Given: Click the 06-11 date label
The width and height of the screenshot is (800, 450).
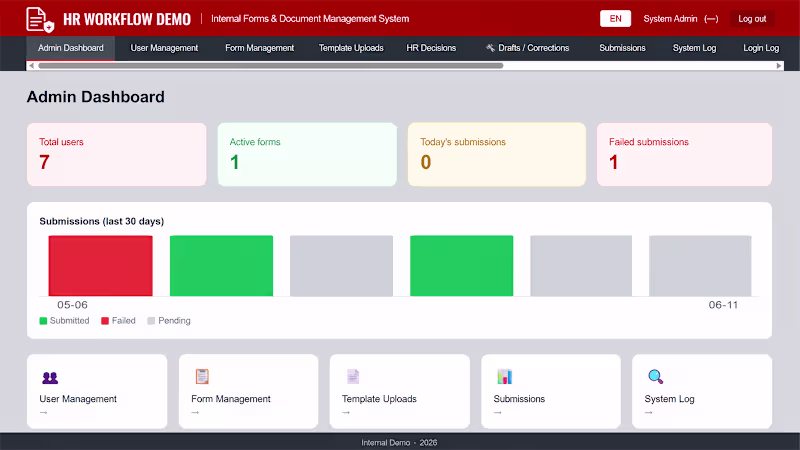Looking at the screenshot, I should coord(723,305).
